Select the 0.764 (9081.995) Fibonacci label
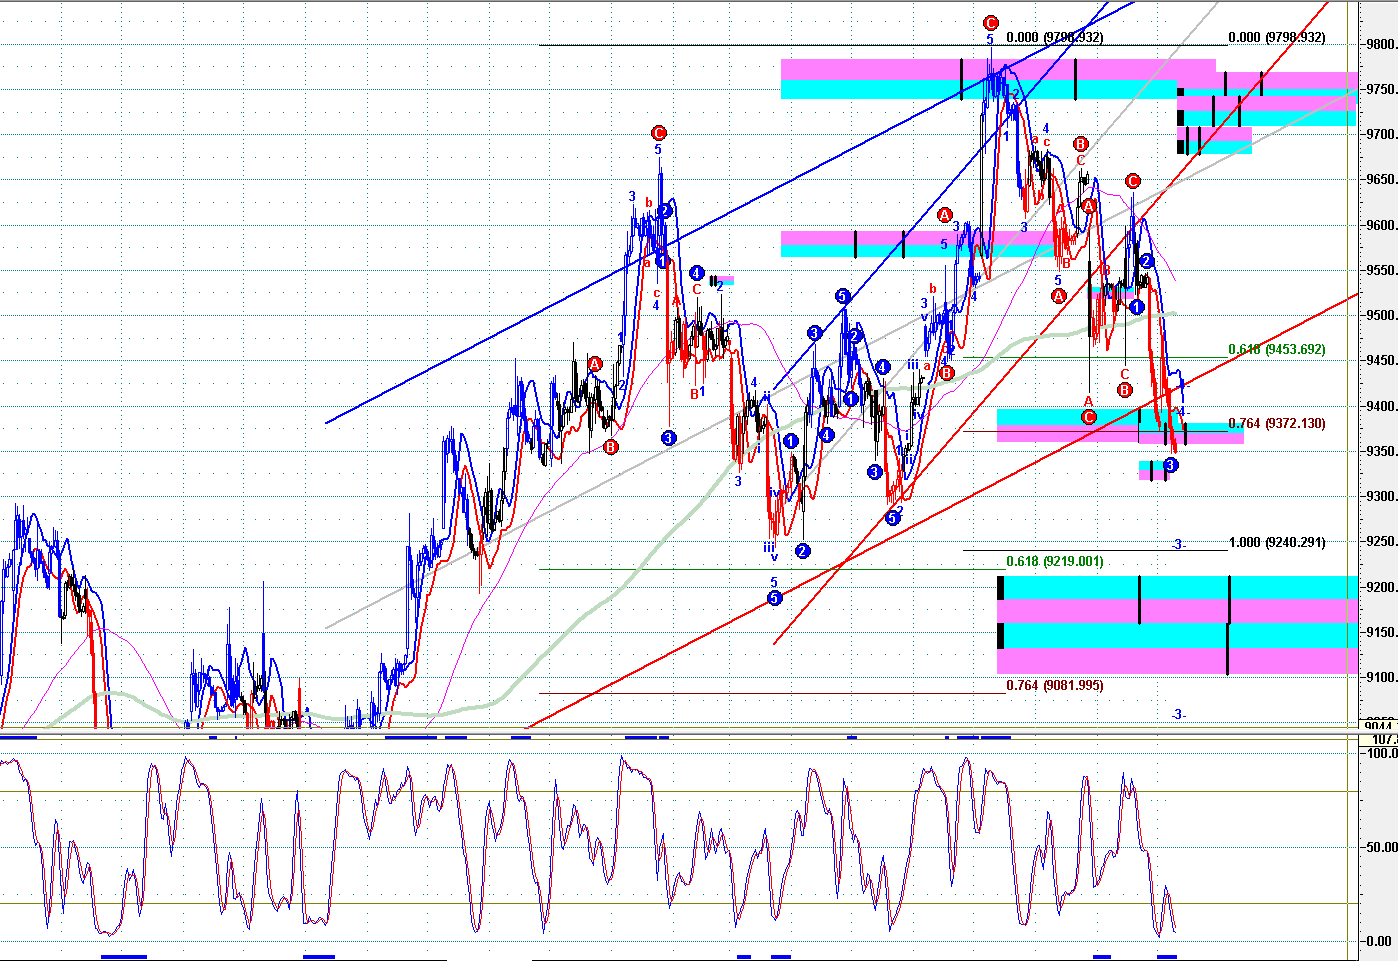 coord(1055,686)
